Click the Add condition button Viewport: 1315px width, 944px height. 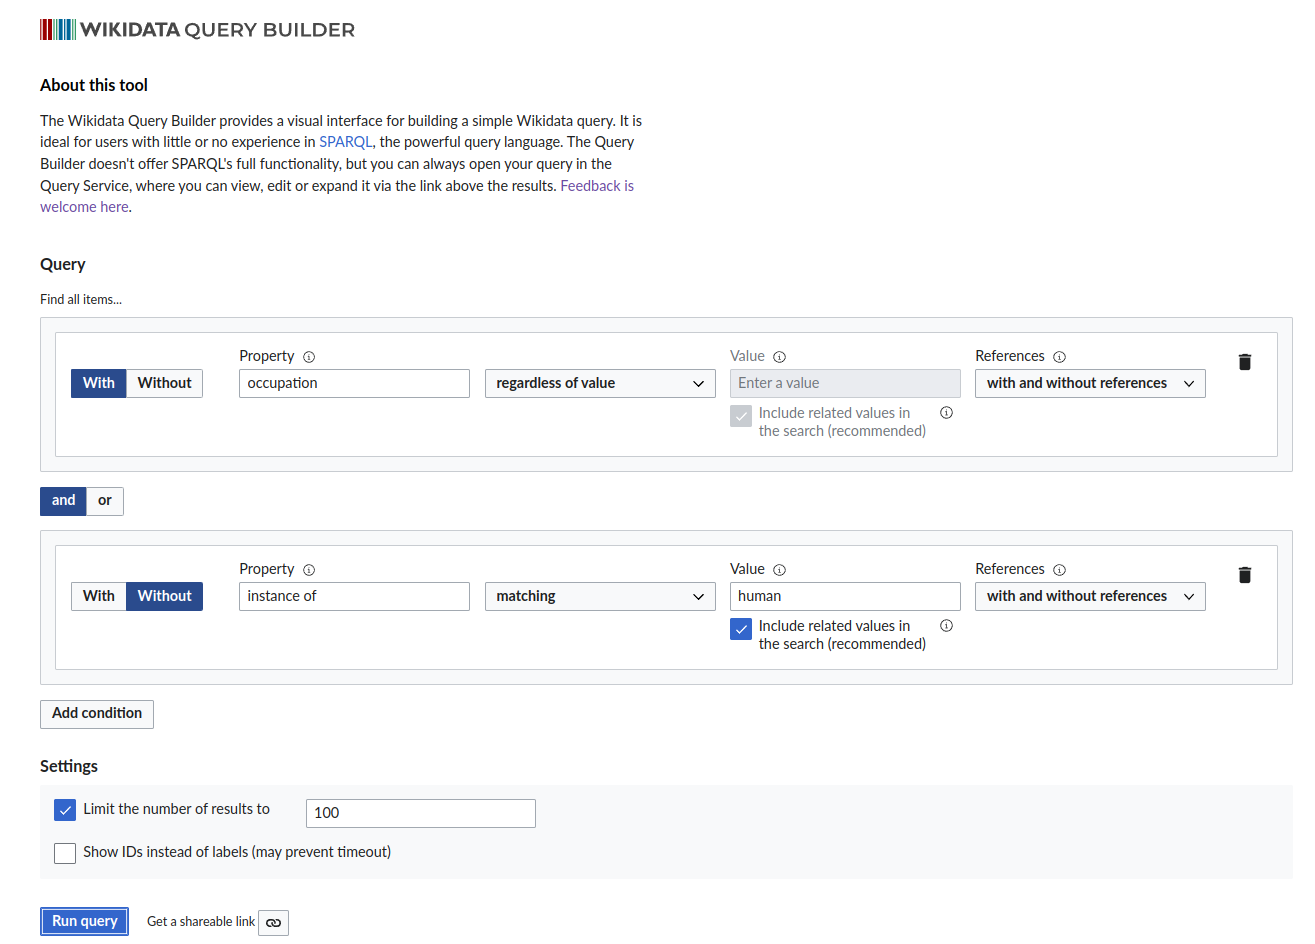tap(96, 714)
